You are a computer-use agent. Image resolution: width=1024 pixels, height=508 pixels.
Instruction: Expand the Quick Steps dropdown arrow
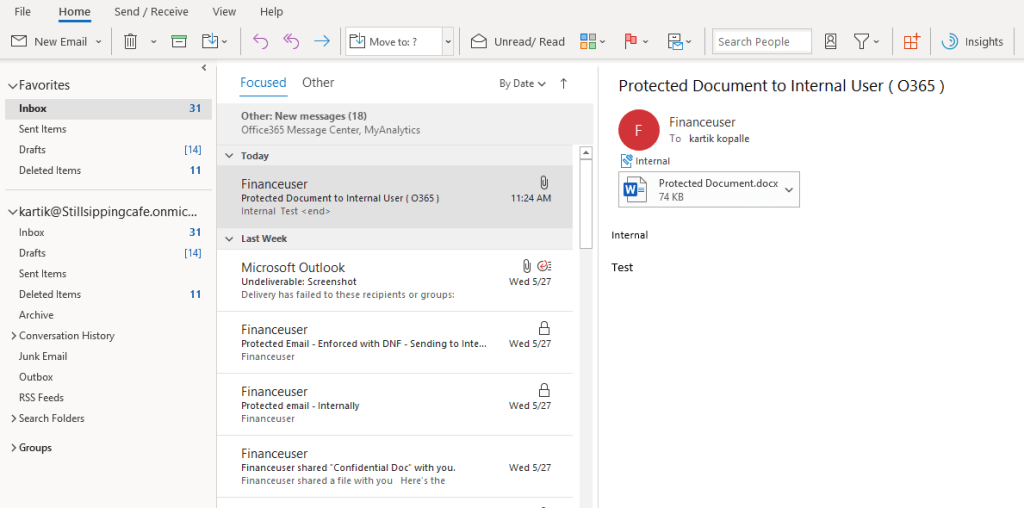click(x=448, y=42)
